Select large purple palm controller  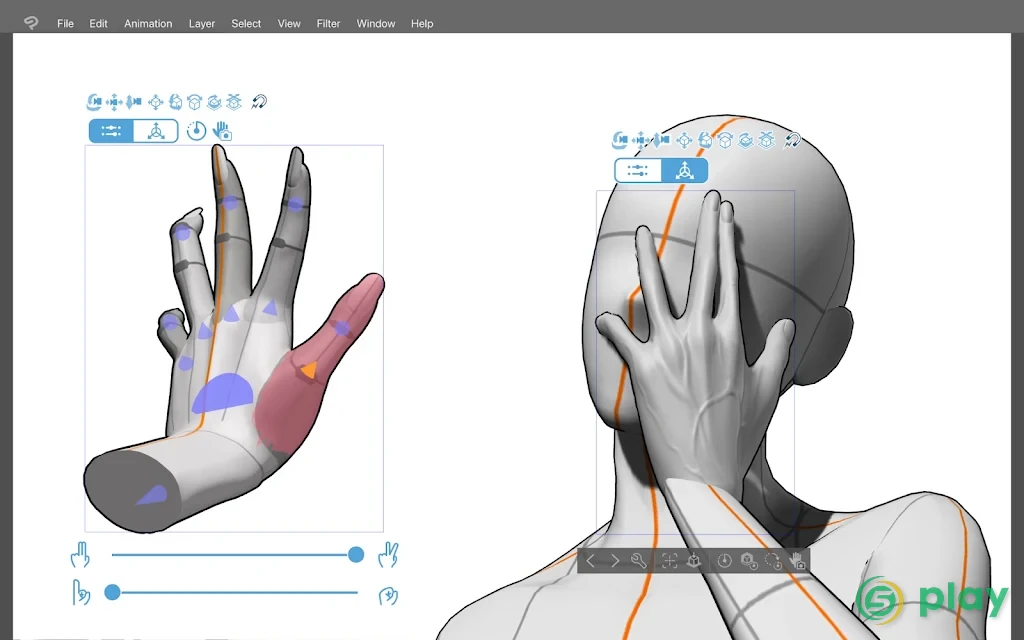(x=222, y=393)
